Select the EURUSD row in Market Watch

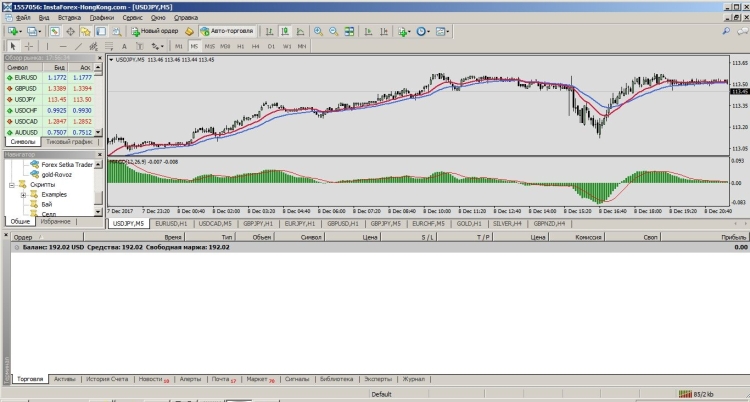click(x=50, y=77)
